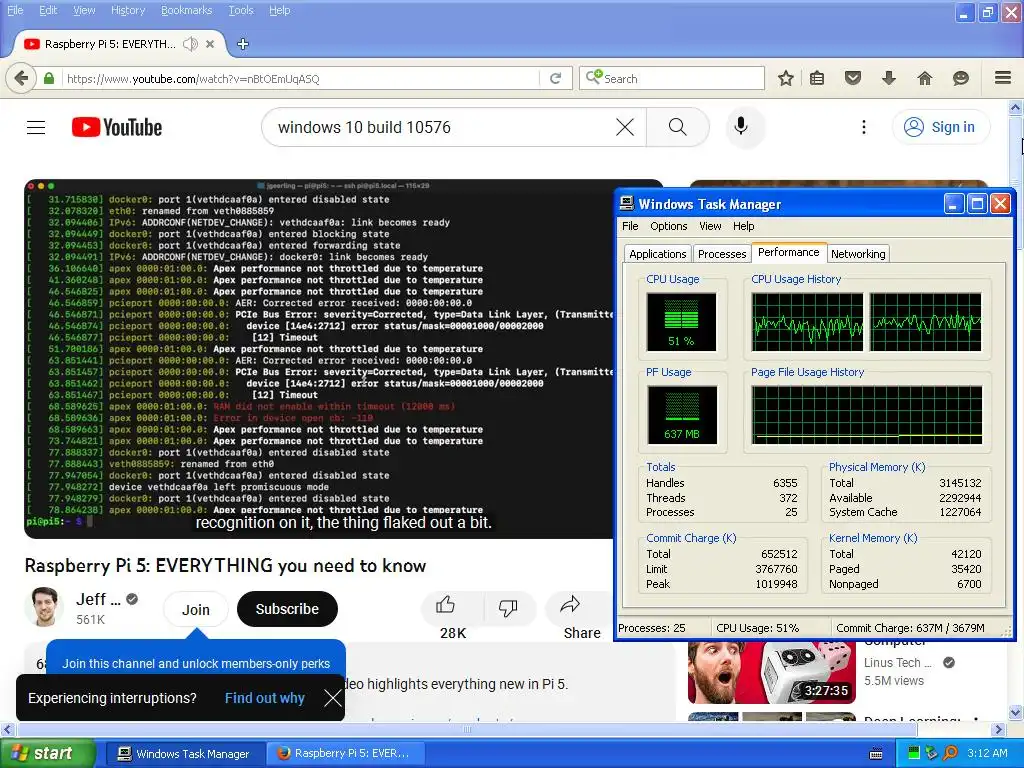
Task: Open the YouTube guide hamburger menu
Action: [36, 127]
